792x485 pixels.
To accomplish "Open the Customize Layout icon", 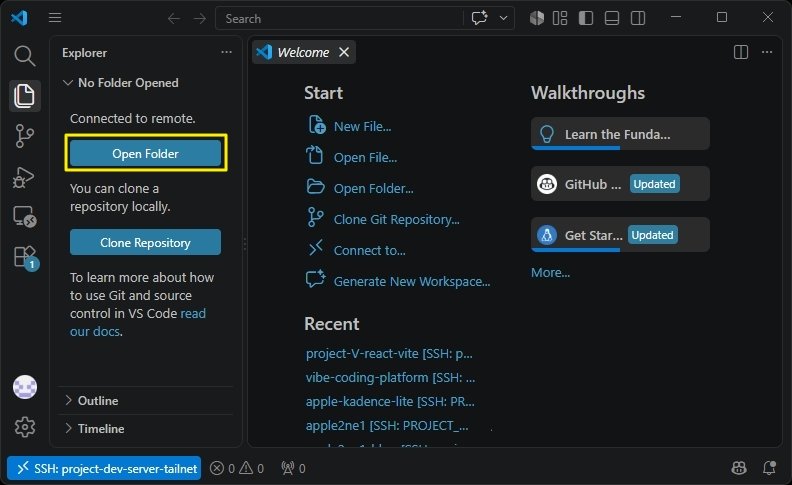I will pos(560,18).
